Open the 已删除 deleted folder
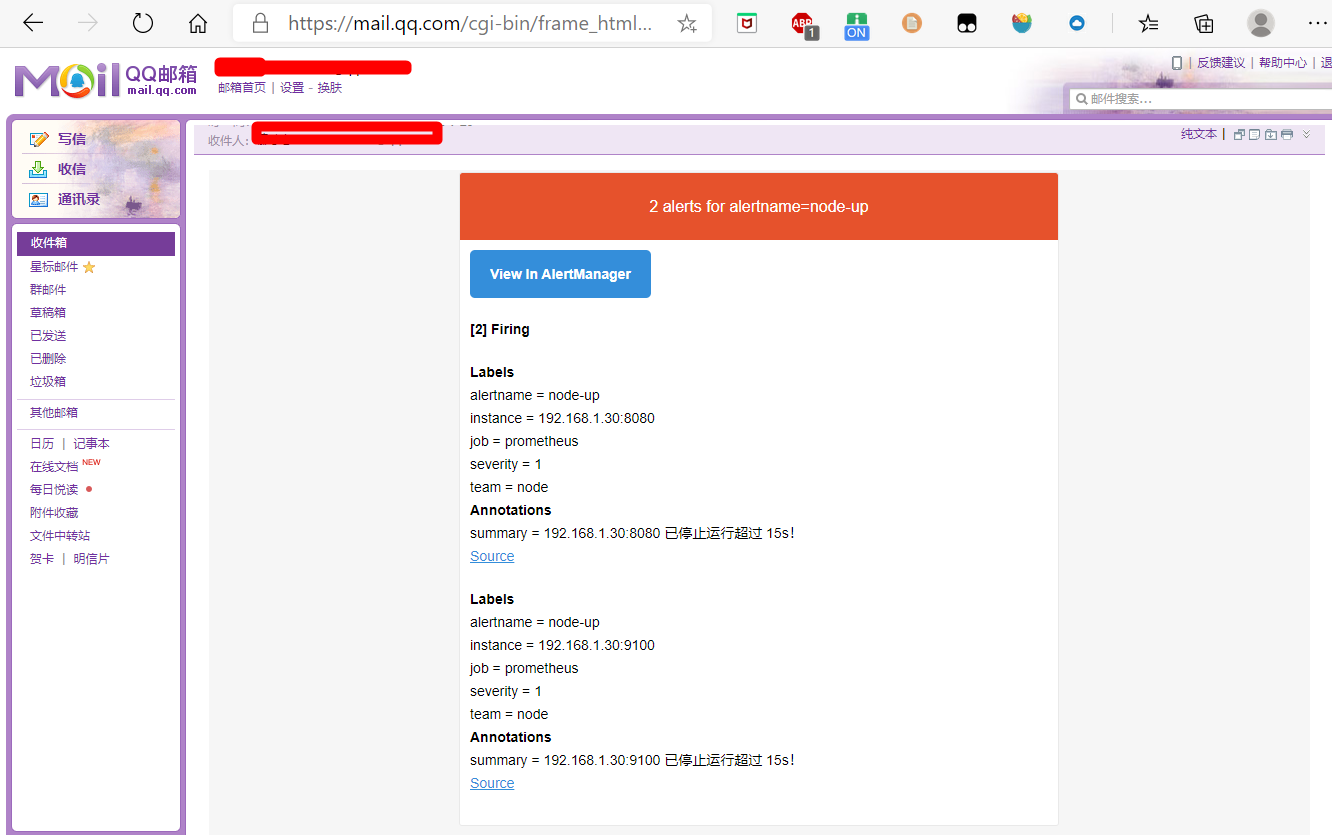The height and width of the screenshot is (835, 1332). [x=48, y=359]
